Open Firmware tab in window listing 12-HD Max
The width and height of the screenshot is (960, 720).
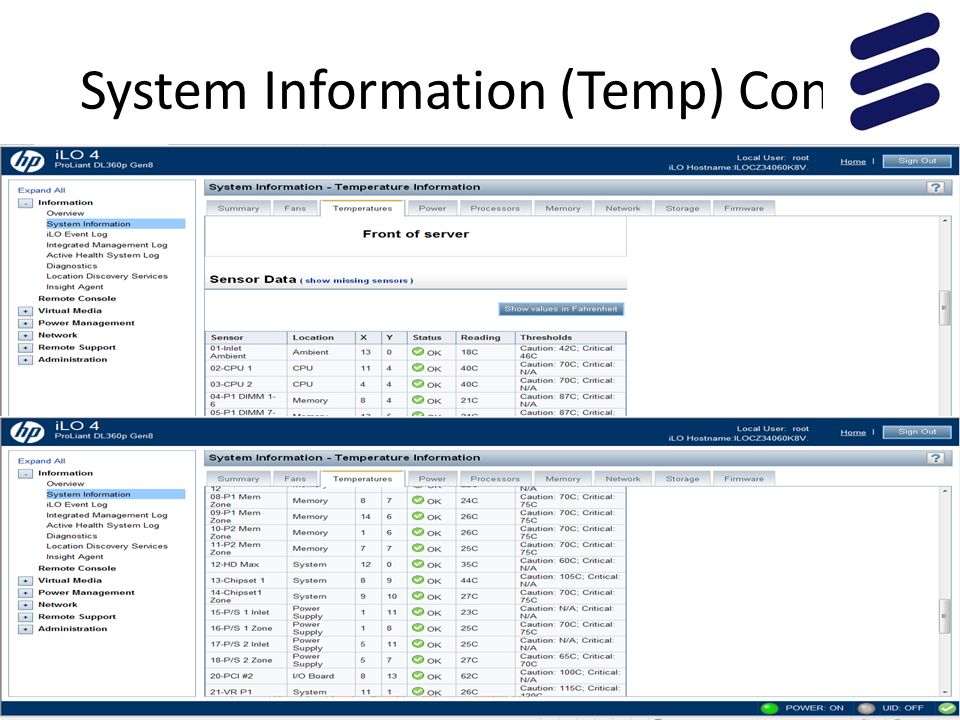(744, 479)
